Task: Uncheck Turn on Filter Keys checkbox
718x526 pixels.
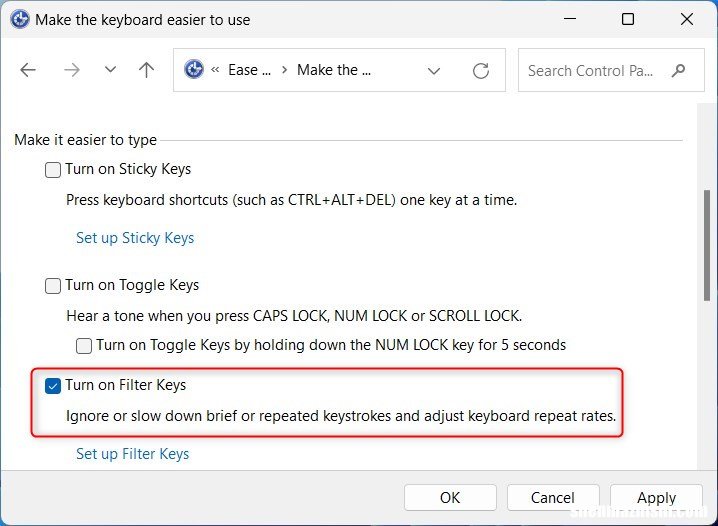Action: (x=53, y=386)
